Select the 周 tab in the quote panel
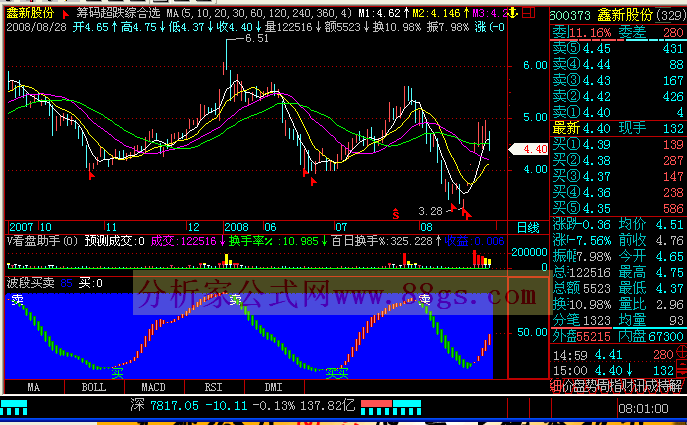687x425 pixels. click(604, 386)
